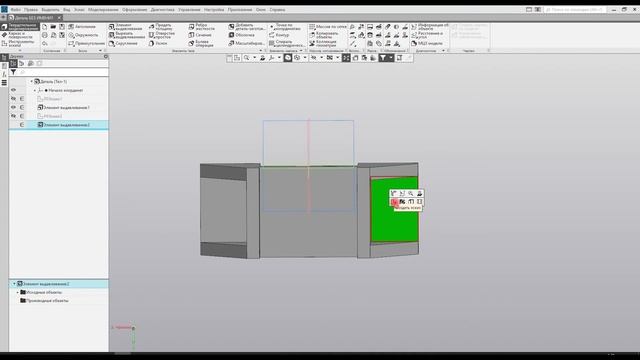This screenshot has height=360, width=640.
Task: Choose the Прямоугольник sketch tool
Action: tap(87, 43)
